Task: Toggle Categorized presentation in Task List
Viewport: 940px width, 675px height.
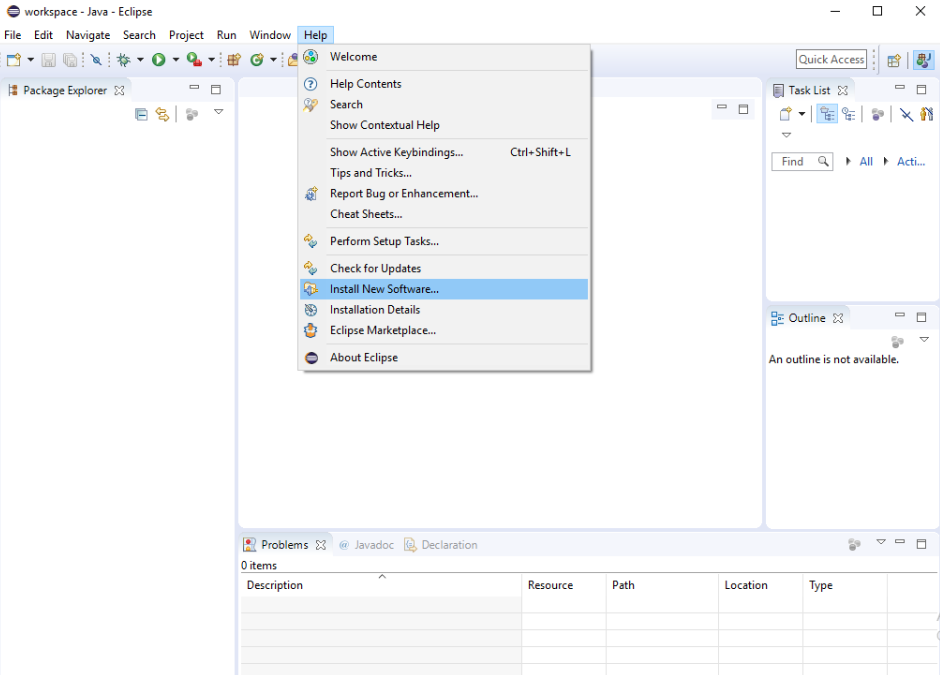Action: click(x=827, y=114)
